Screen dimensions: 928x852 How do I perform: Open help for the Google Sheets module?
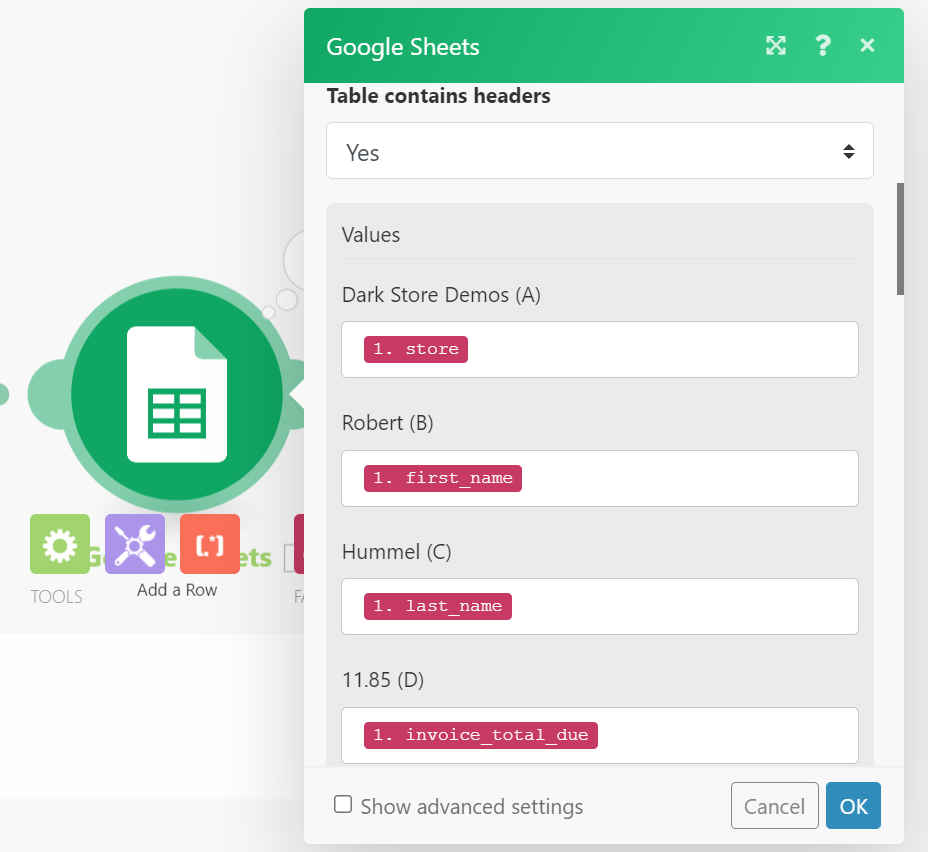823,46
